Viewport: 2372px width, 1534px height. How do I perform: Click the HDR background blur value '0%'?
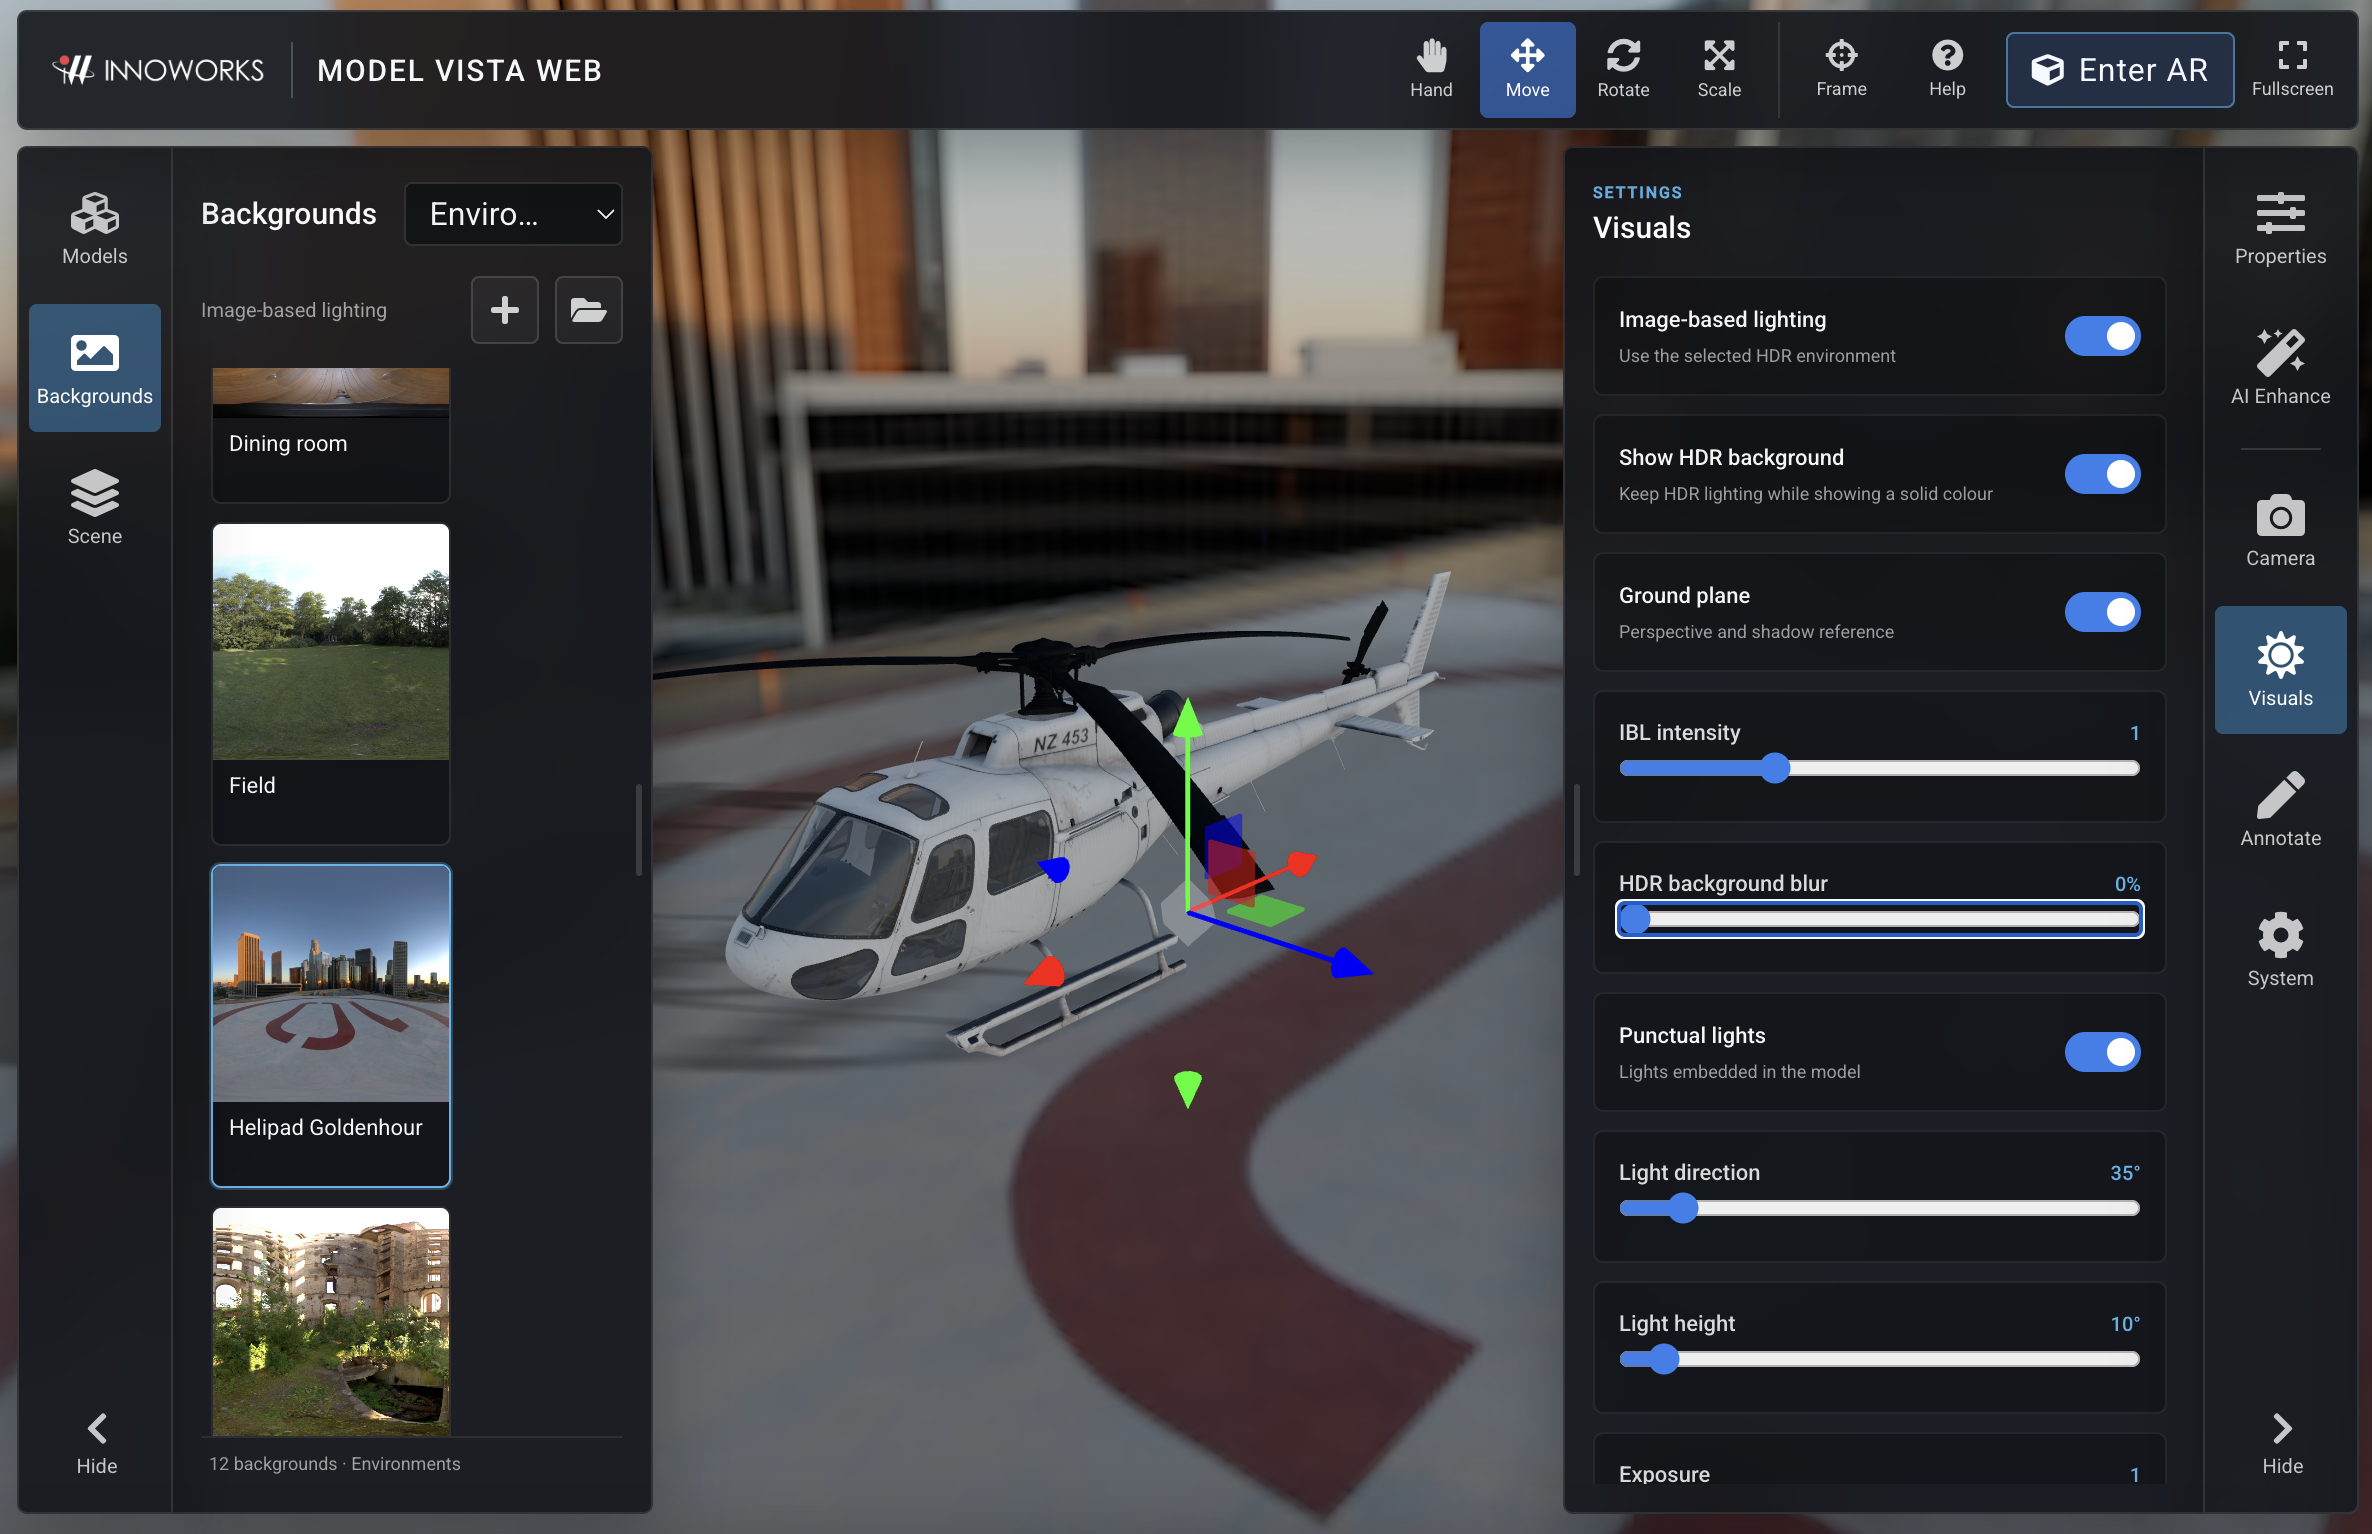pos(2127,884)
